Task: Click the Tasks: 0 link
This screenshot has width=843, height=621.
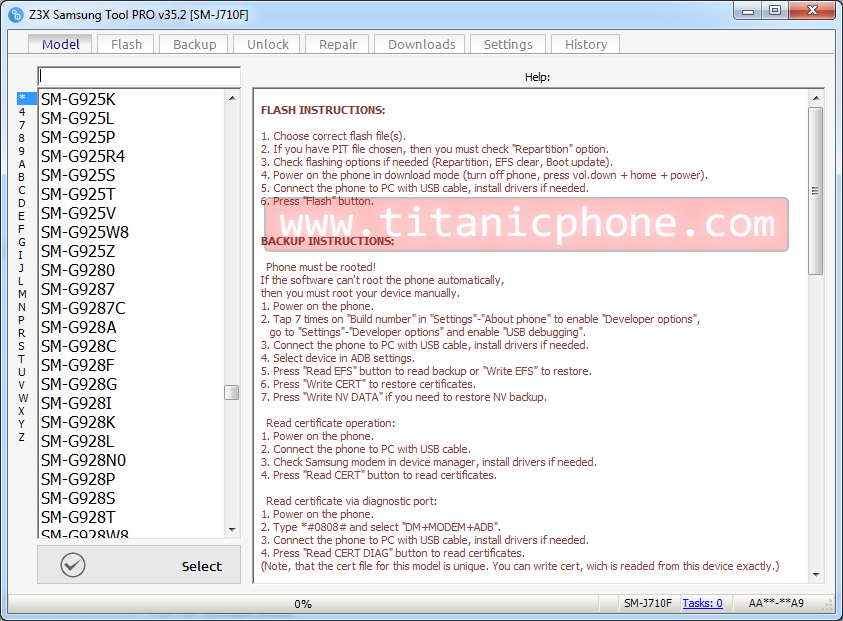Action: pos(702,603)
